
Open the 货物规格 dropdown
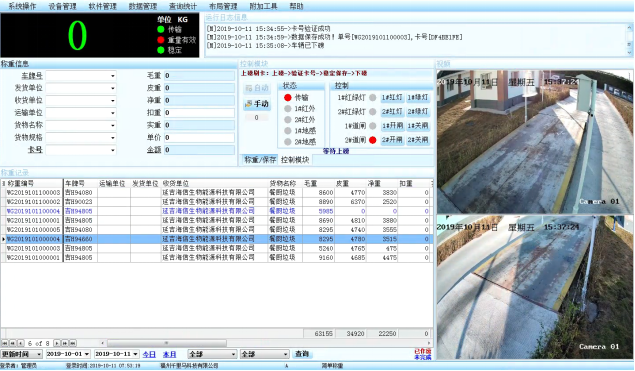pyautogui.click(x=113, y=138)
